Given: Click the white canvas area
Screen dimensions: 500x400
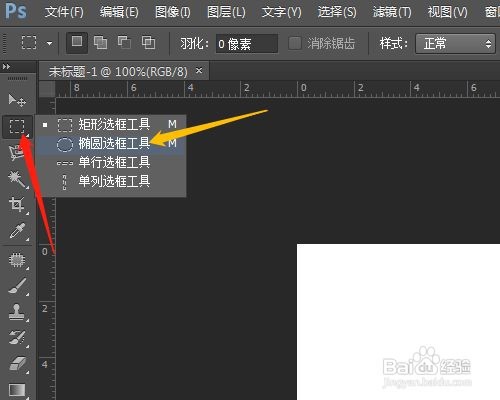Looking at the screenshot, I should [x=398, y=322].
